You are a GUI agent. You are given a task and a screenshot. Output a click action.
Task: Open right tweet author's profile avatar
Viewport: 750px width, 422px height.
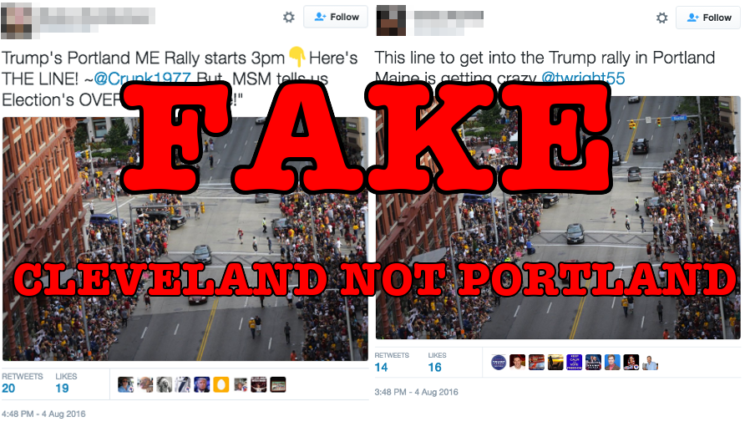pyautogui.click(x=391, y=20)
